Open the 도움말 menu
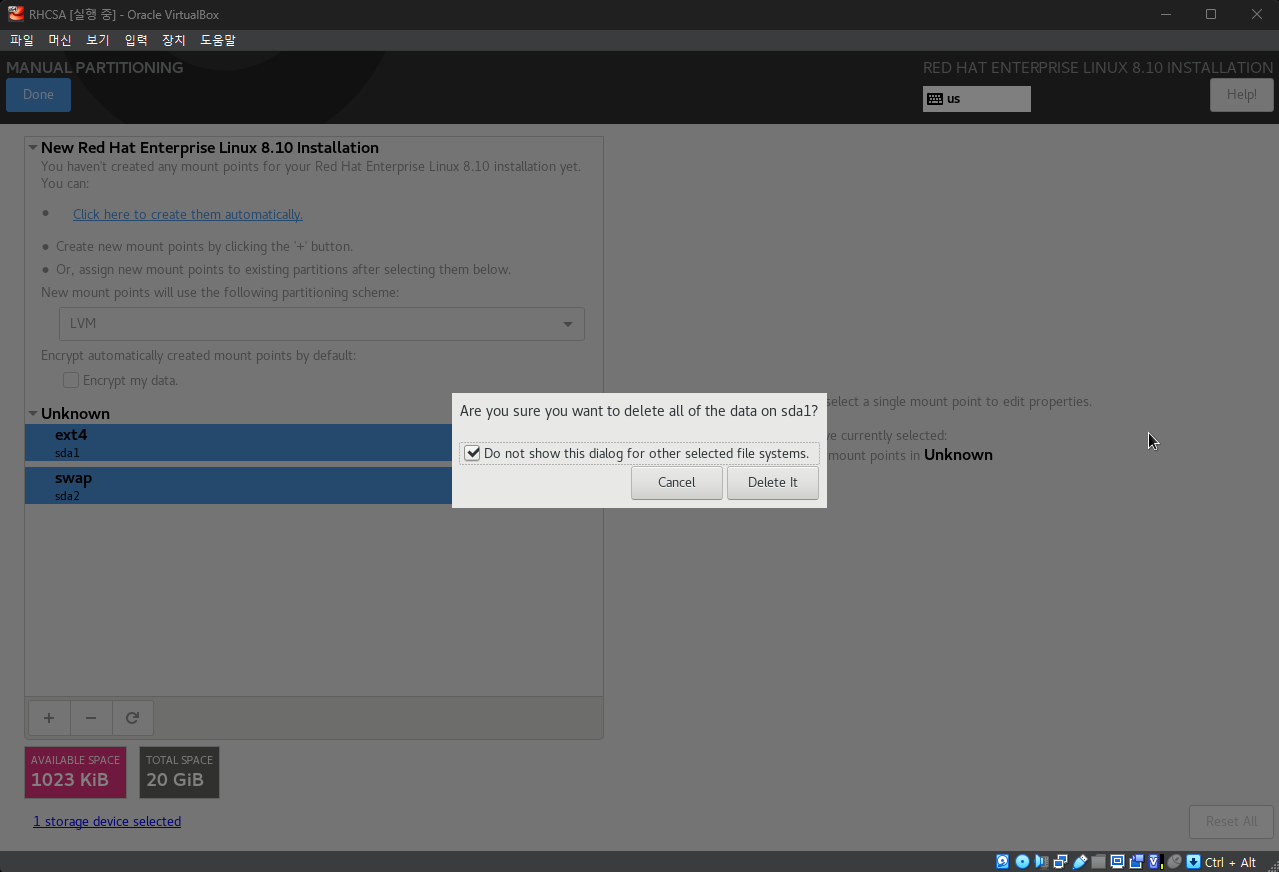Viewport: 1279px width, 872px height. click(x=217, y=40)
